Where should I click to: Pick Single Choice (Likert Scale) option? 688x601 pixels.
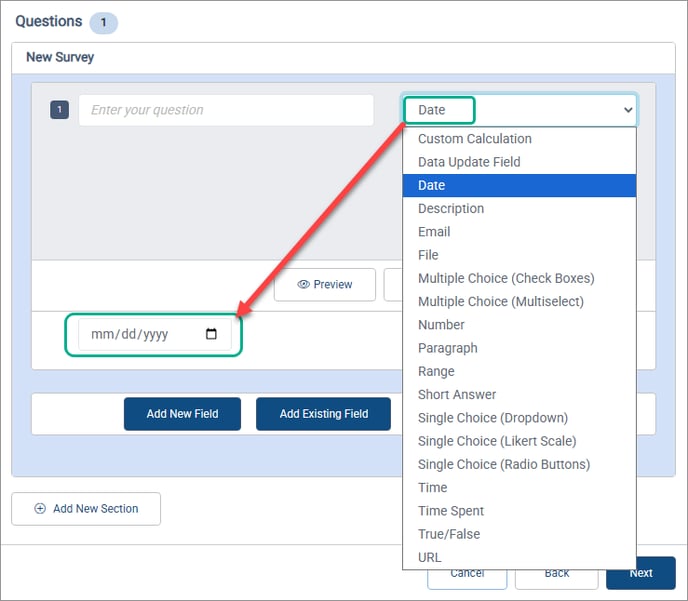496,441
